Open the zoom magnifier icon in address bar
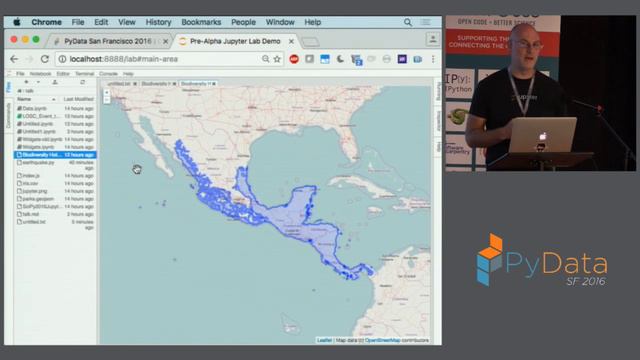The image size is (640, 360). 266,59
